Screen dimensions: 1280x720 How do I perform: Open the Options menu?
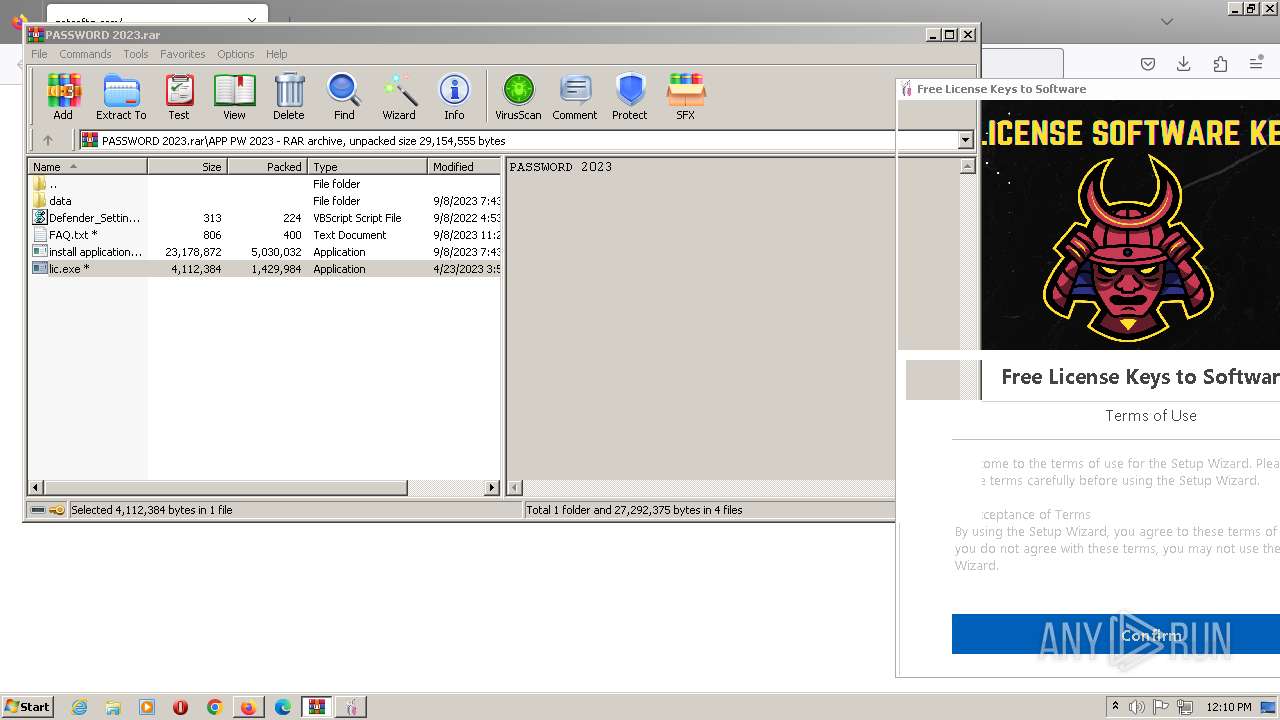point(236,54)
